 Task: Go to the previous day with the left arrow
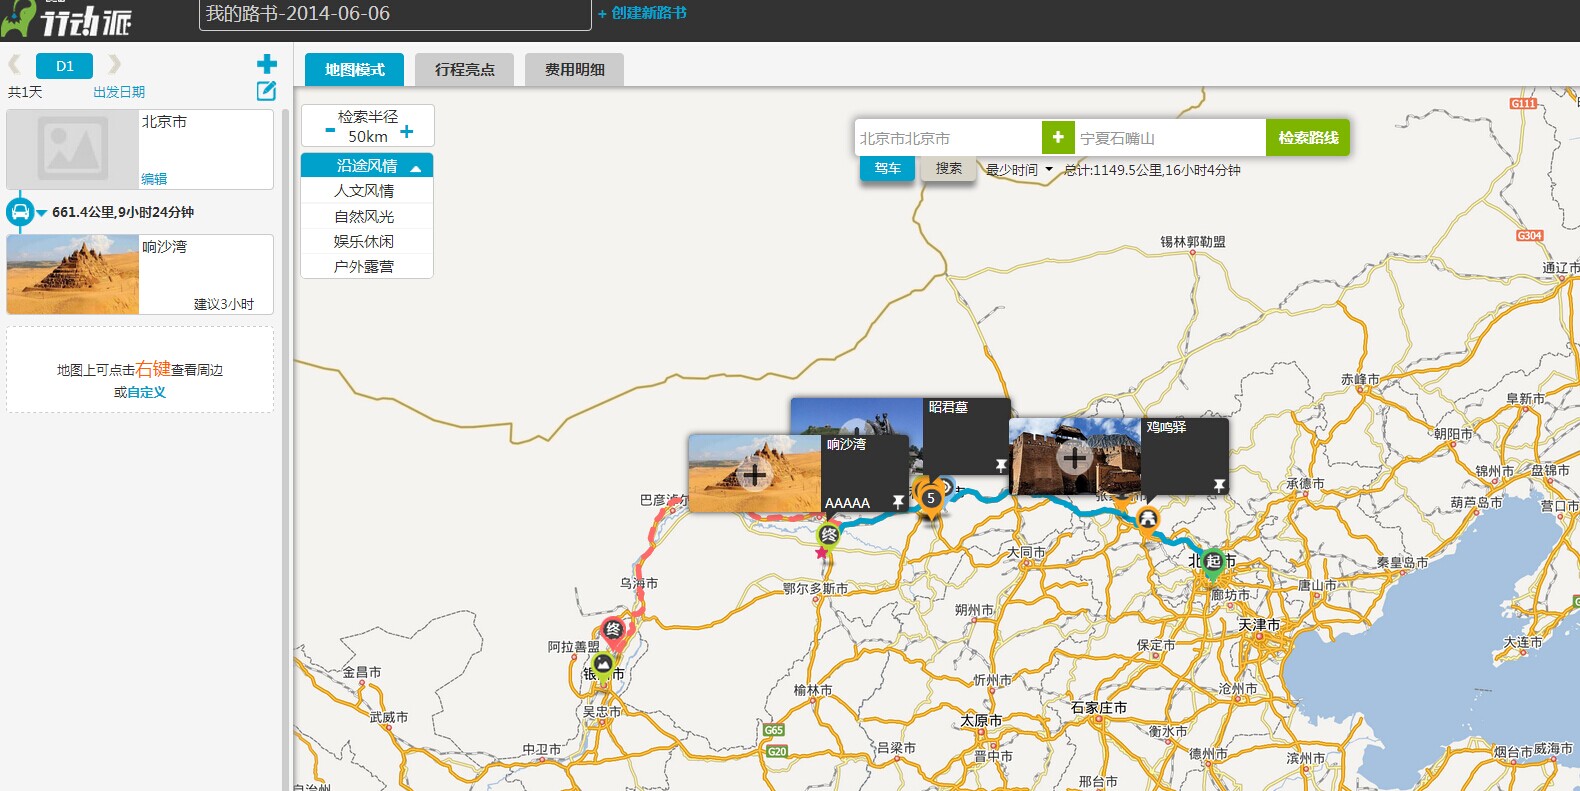point(14,65)
